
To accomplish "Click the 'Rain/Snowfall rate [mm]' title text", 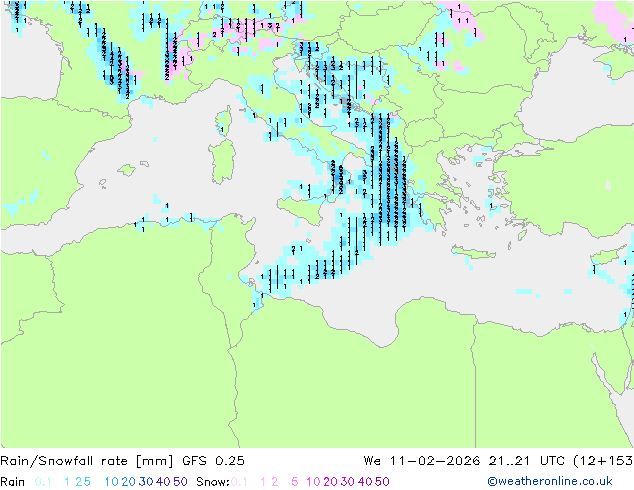I will pyautogui.click(x=87, y=461).
